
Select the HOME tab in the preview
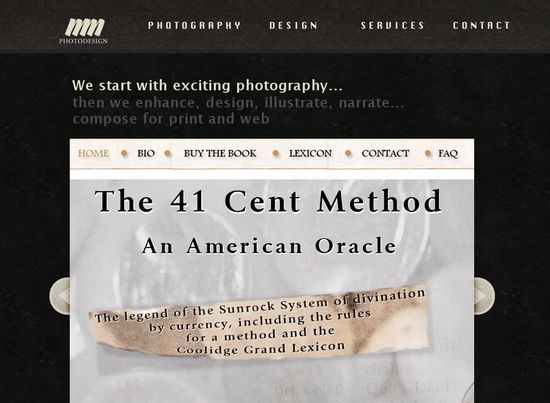pos(93,154)
